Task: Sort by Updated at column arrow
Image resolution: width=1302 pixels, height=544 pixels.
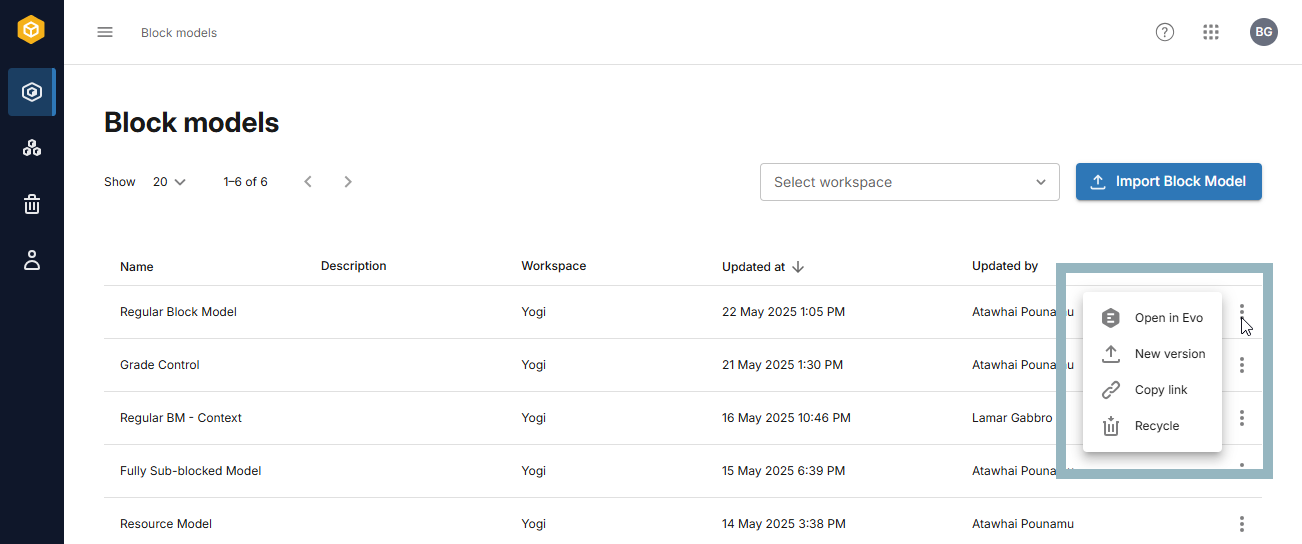Action: pos(798,267)
